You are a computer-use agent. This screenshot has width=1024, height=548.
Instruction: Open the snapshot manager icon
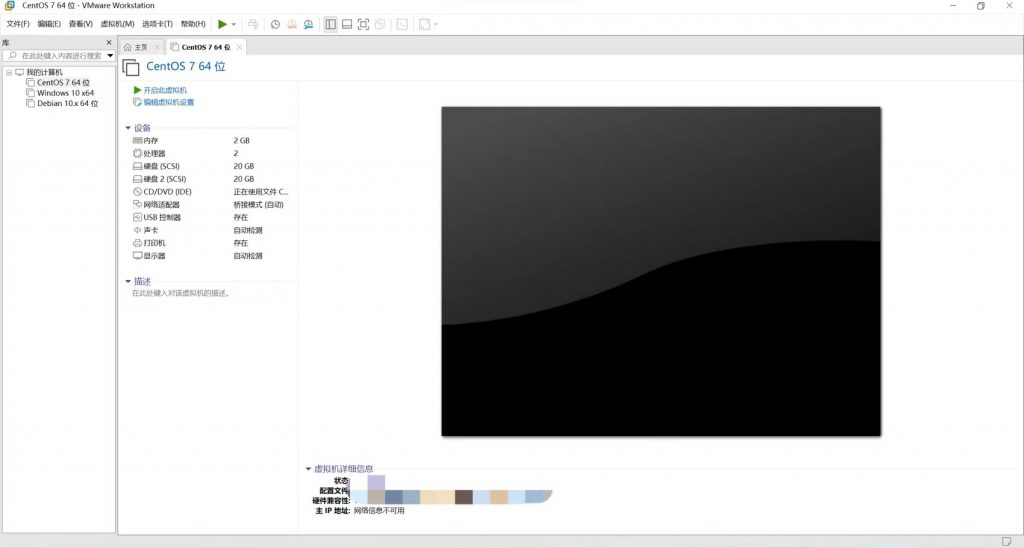click(308, 24)
